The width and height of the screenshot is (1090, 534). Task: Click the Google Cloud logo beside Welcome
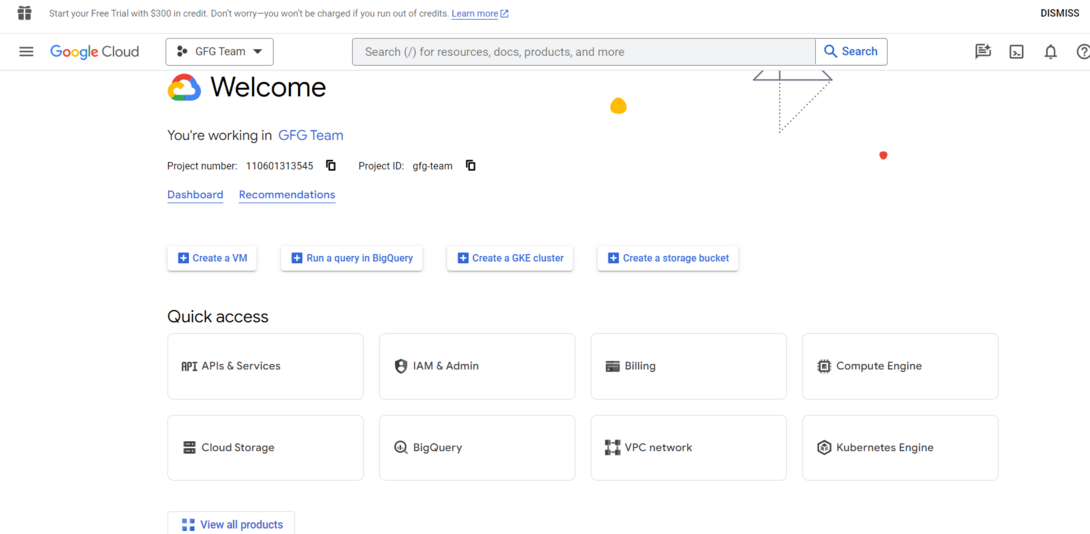(x=184, y=88)
